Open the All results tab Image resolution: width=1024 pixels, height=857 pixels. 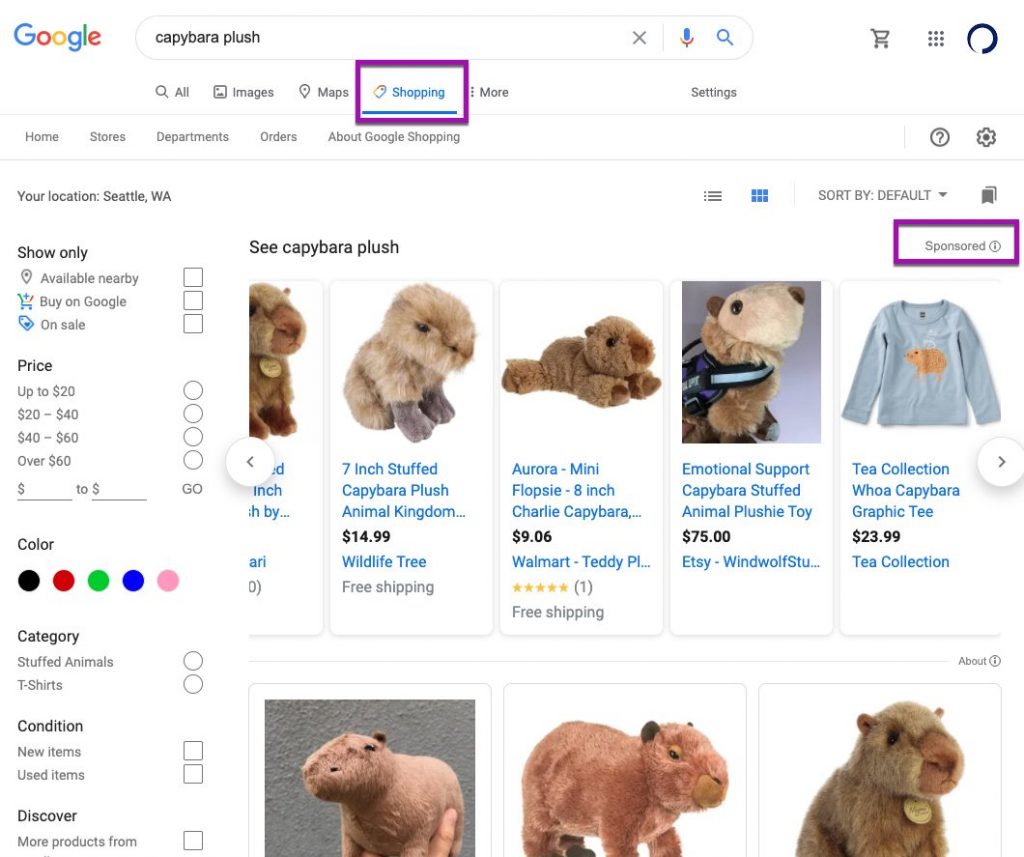tap(172, 92)
